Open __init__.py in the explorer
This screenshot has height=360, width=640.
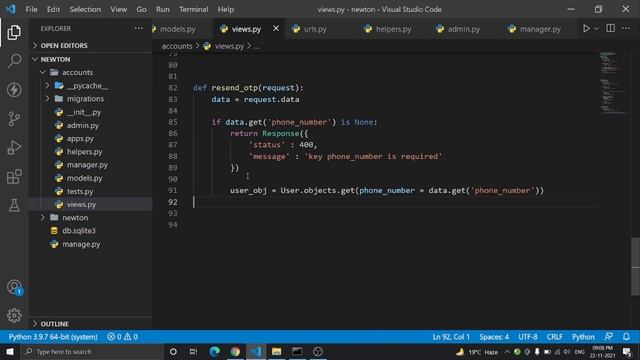click(91, 112)
